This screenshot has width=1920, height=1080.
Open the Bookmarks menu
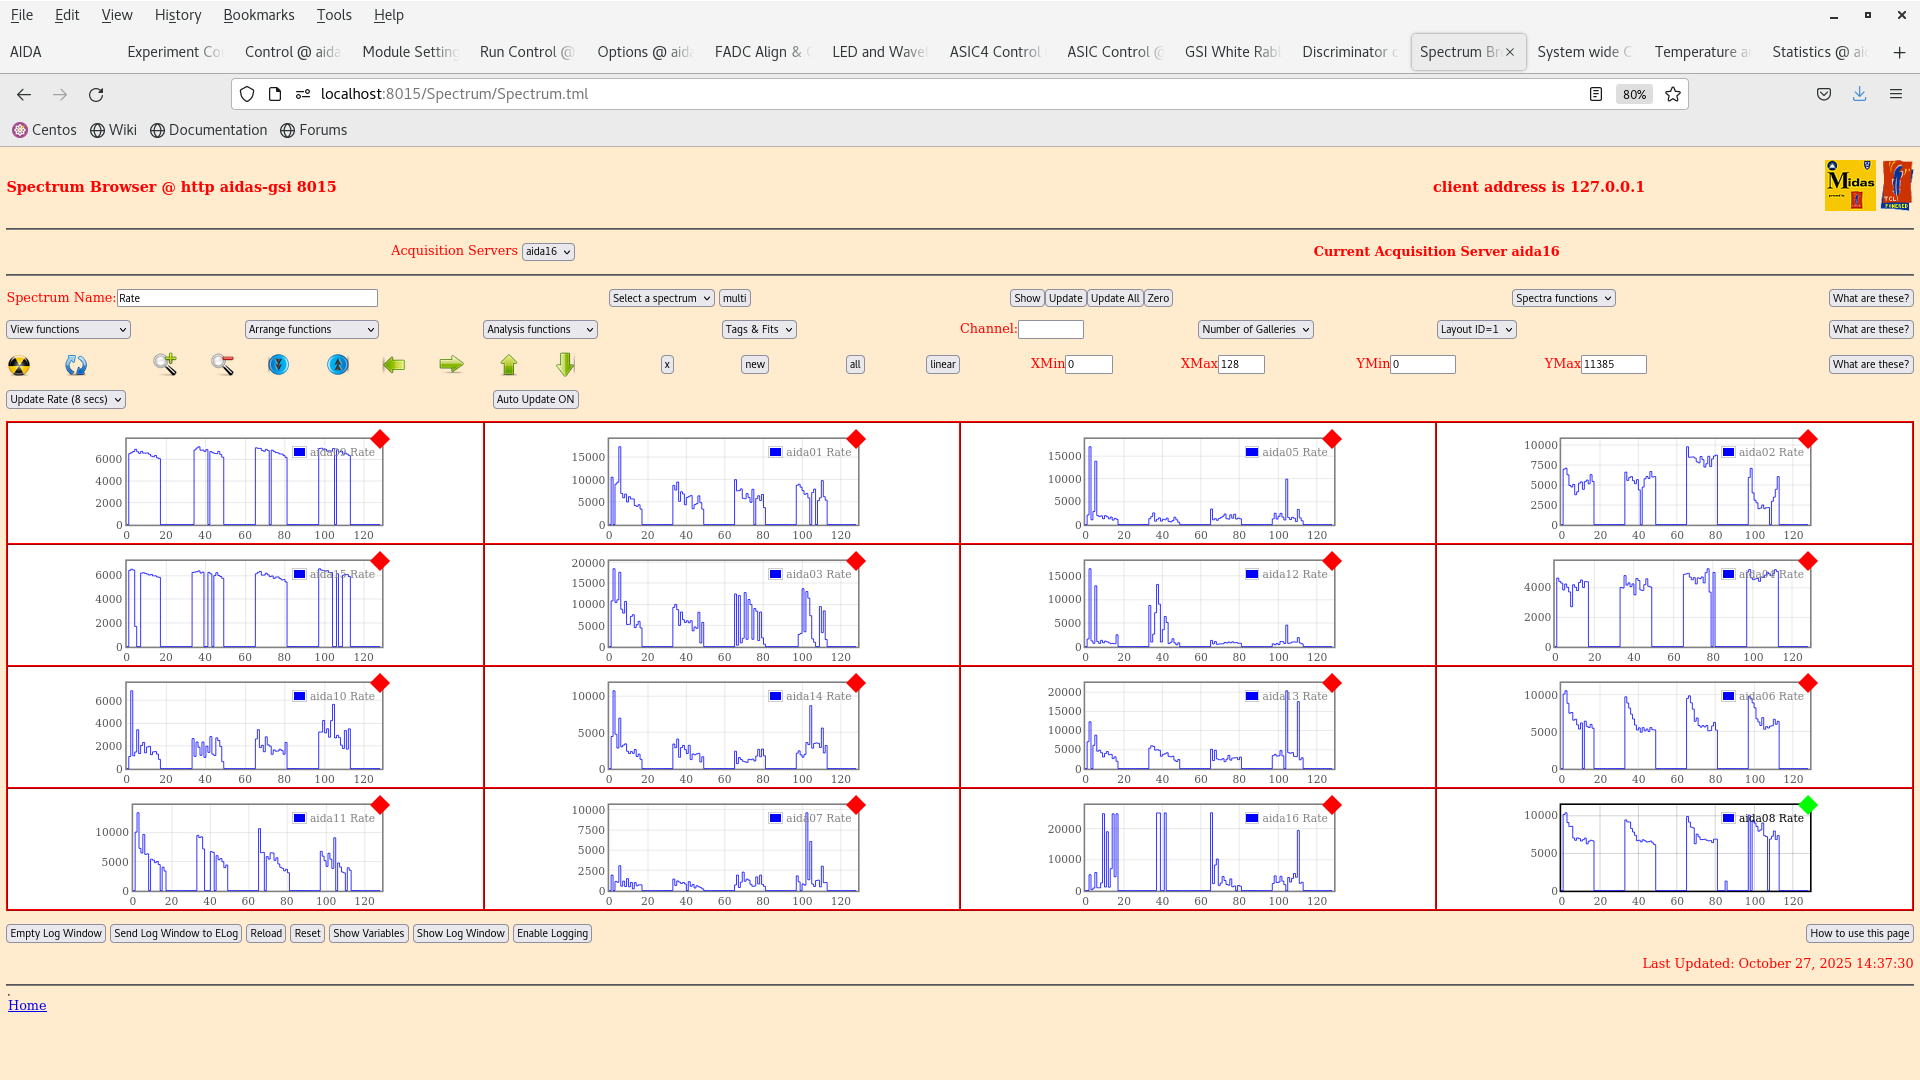tap(259, 15)
